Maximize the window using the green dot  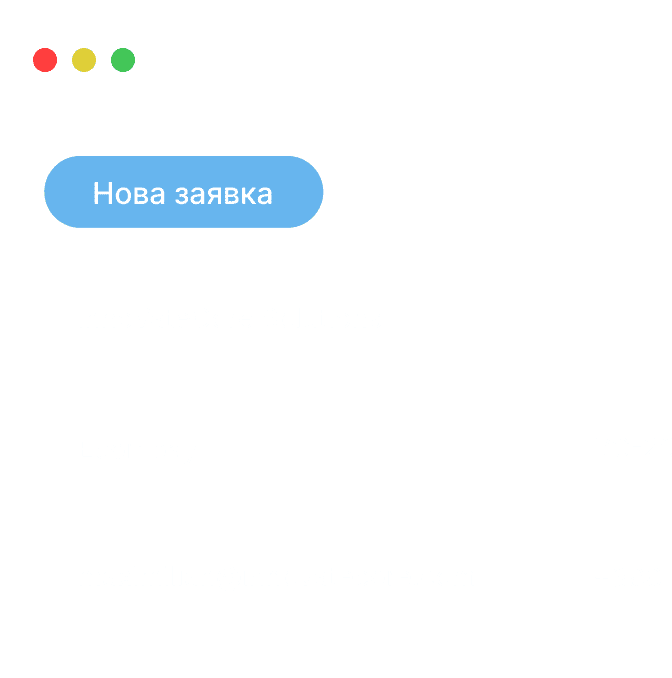pos(123,60)
